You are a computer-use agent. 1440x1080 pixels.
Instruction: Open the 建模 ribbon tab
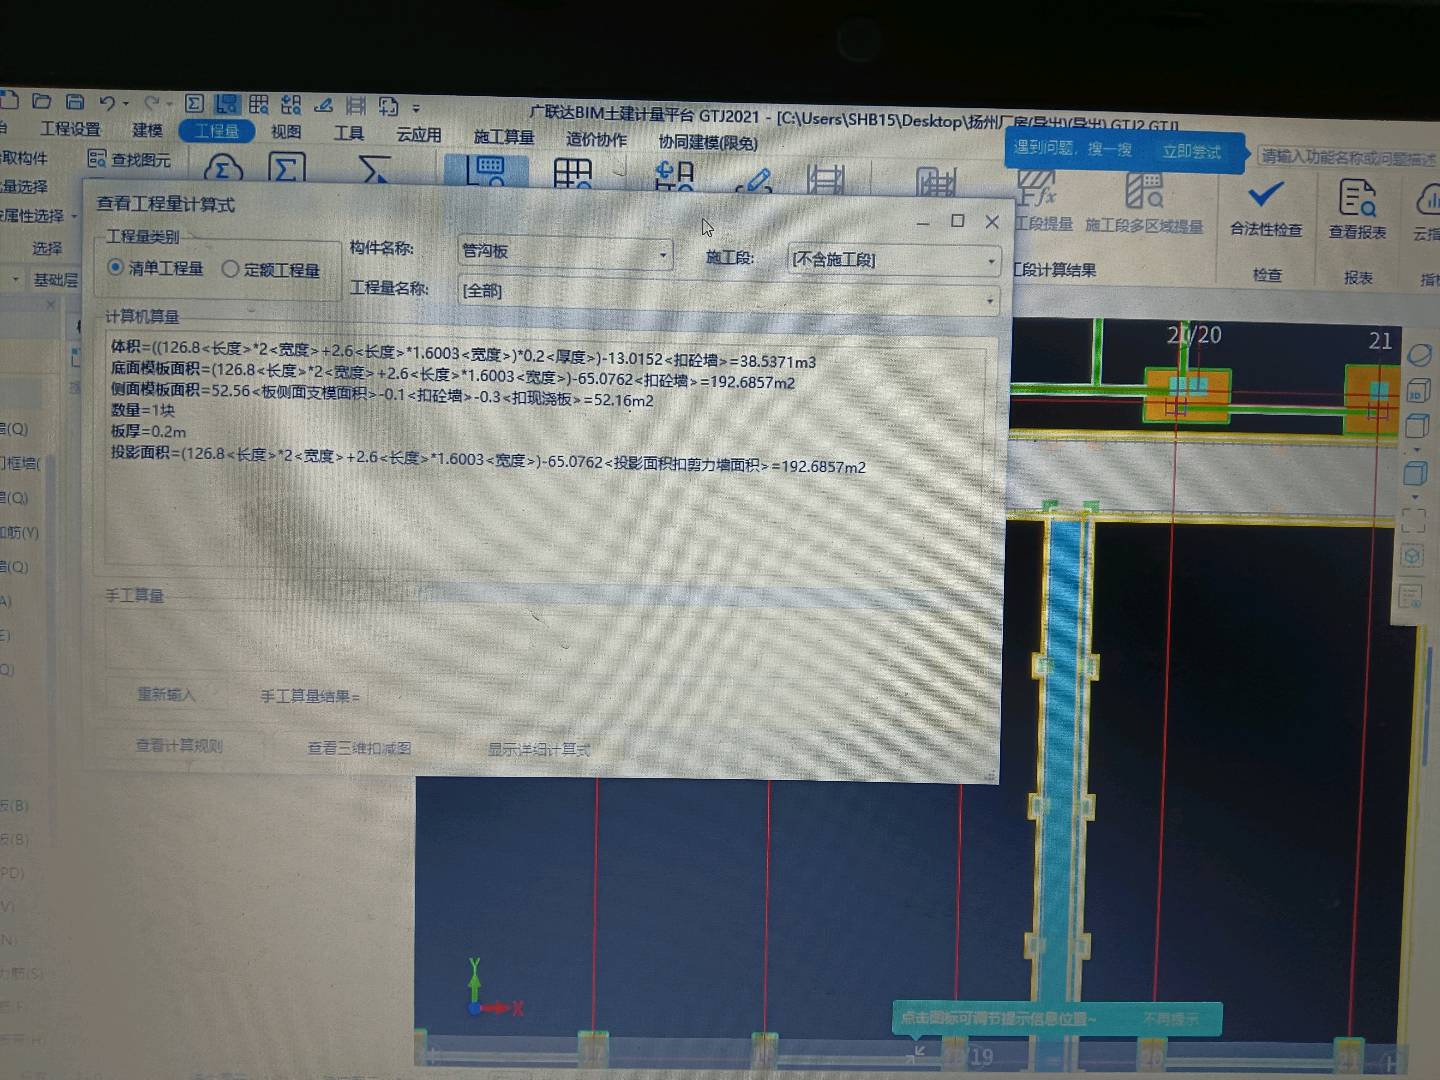click(147, 130)
